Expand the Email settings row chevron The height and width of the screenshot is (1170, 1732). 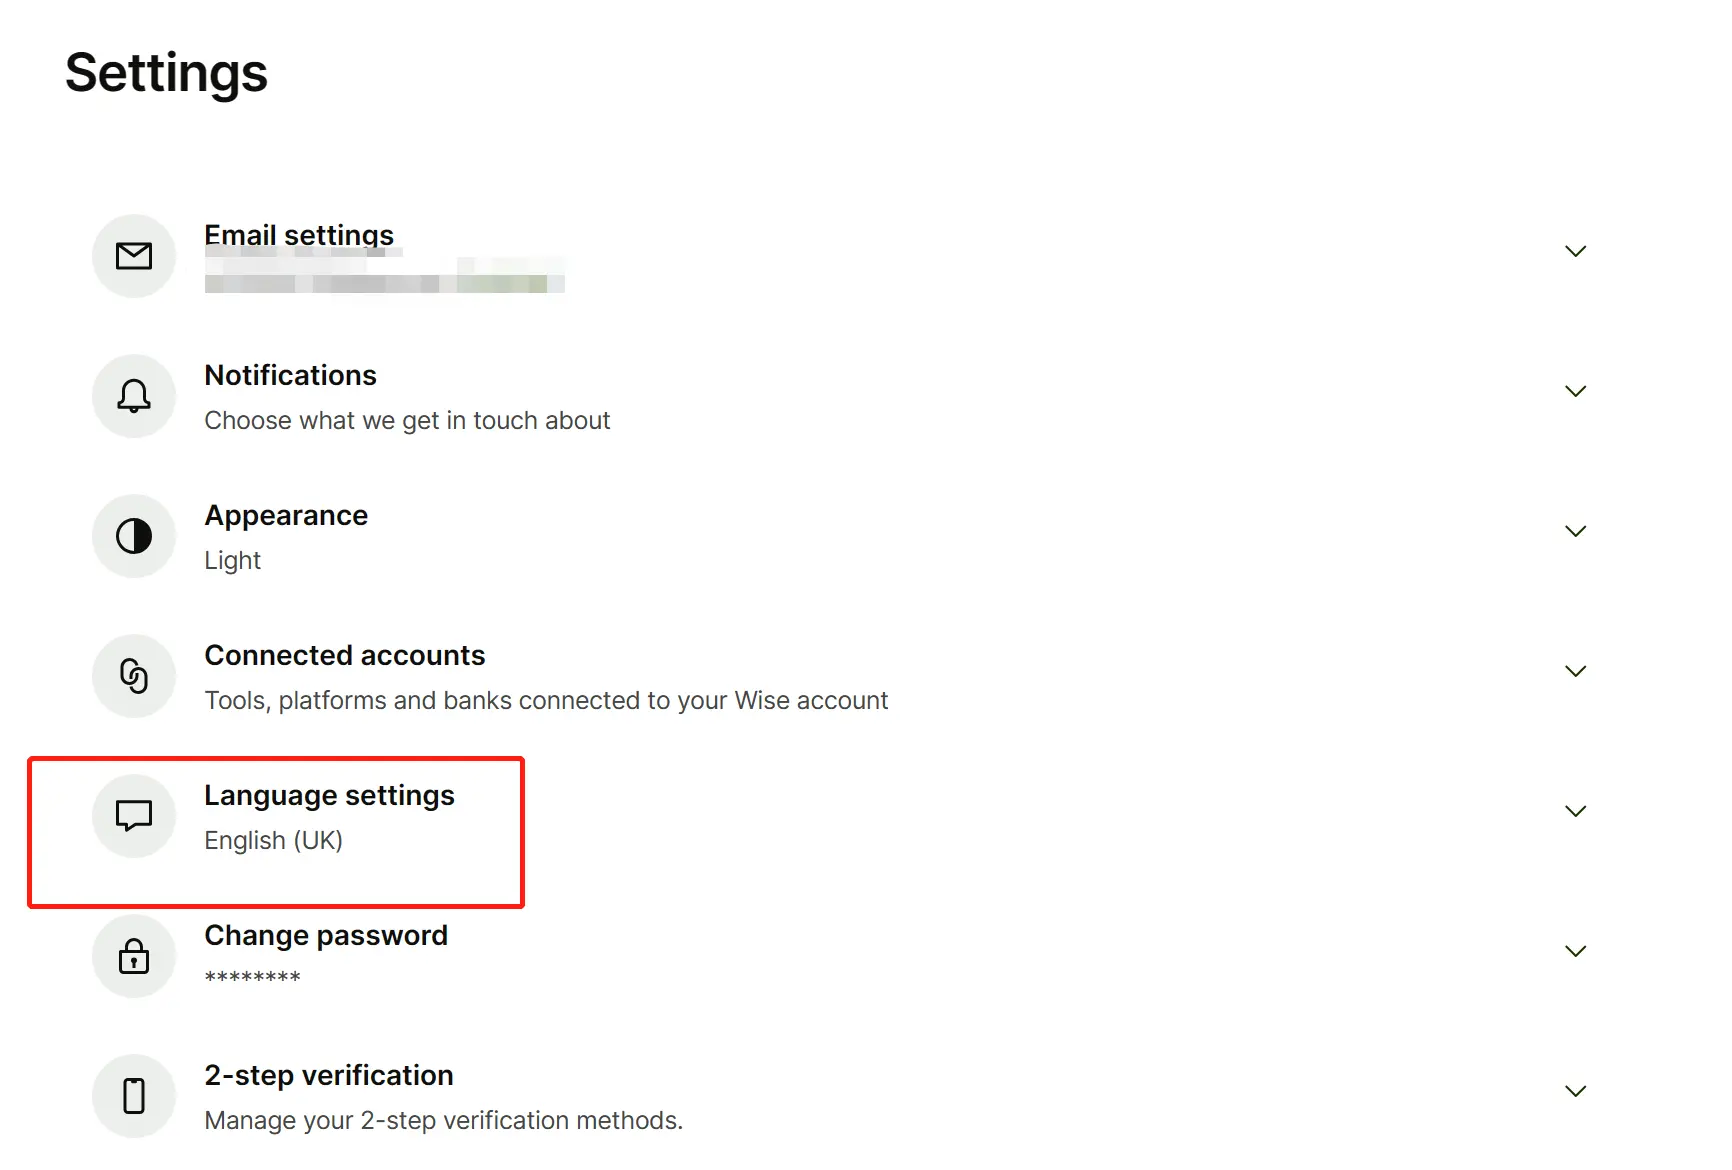click(1575, 251)
